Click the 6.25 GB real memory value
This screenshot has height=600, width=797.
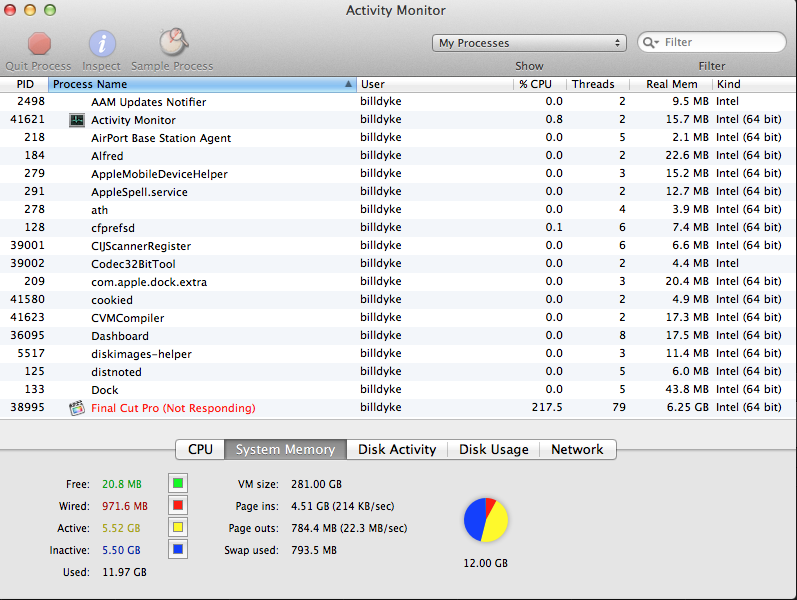click(x=688, y=407)
